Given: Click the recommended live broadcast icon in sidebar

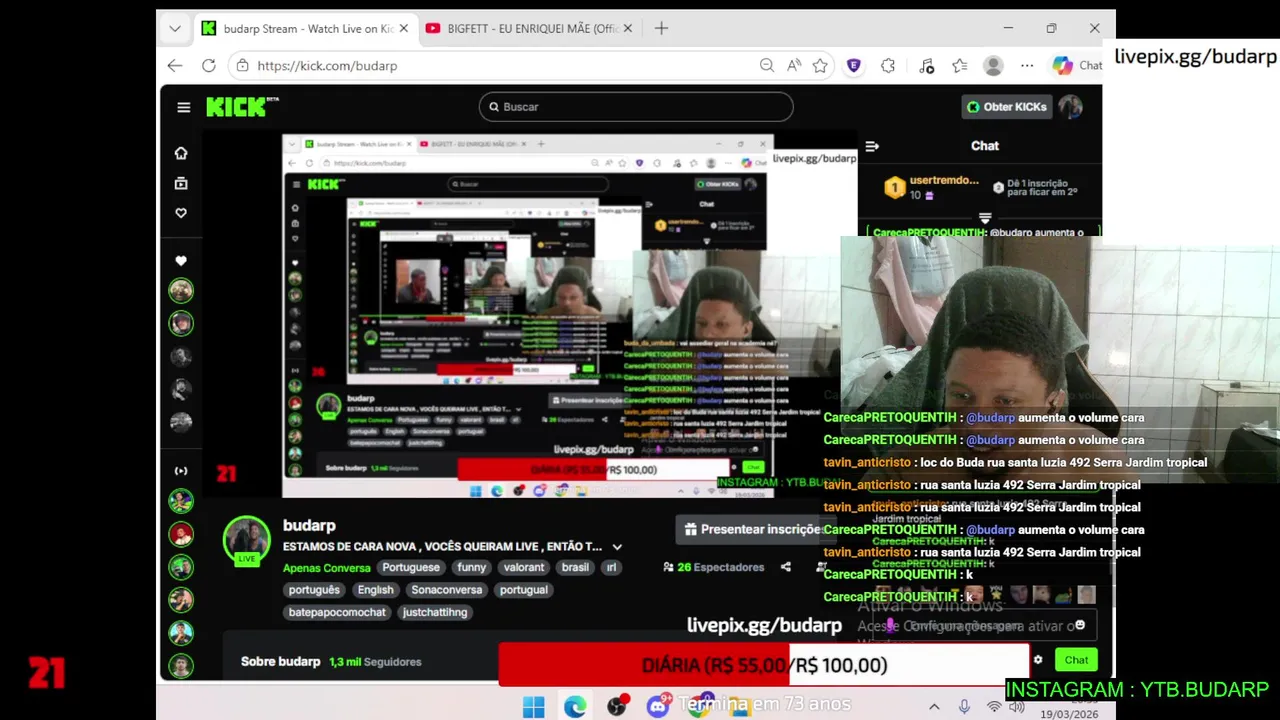Looking at the screenshot, I should 181,471.
